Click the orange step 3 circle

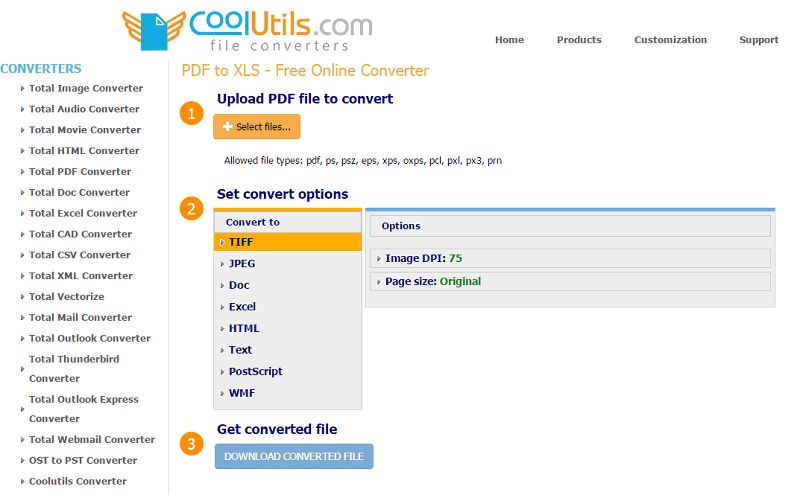(192, 443)
